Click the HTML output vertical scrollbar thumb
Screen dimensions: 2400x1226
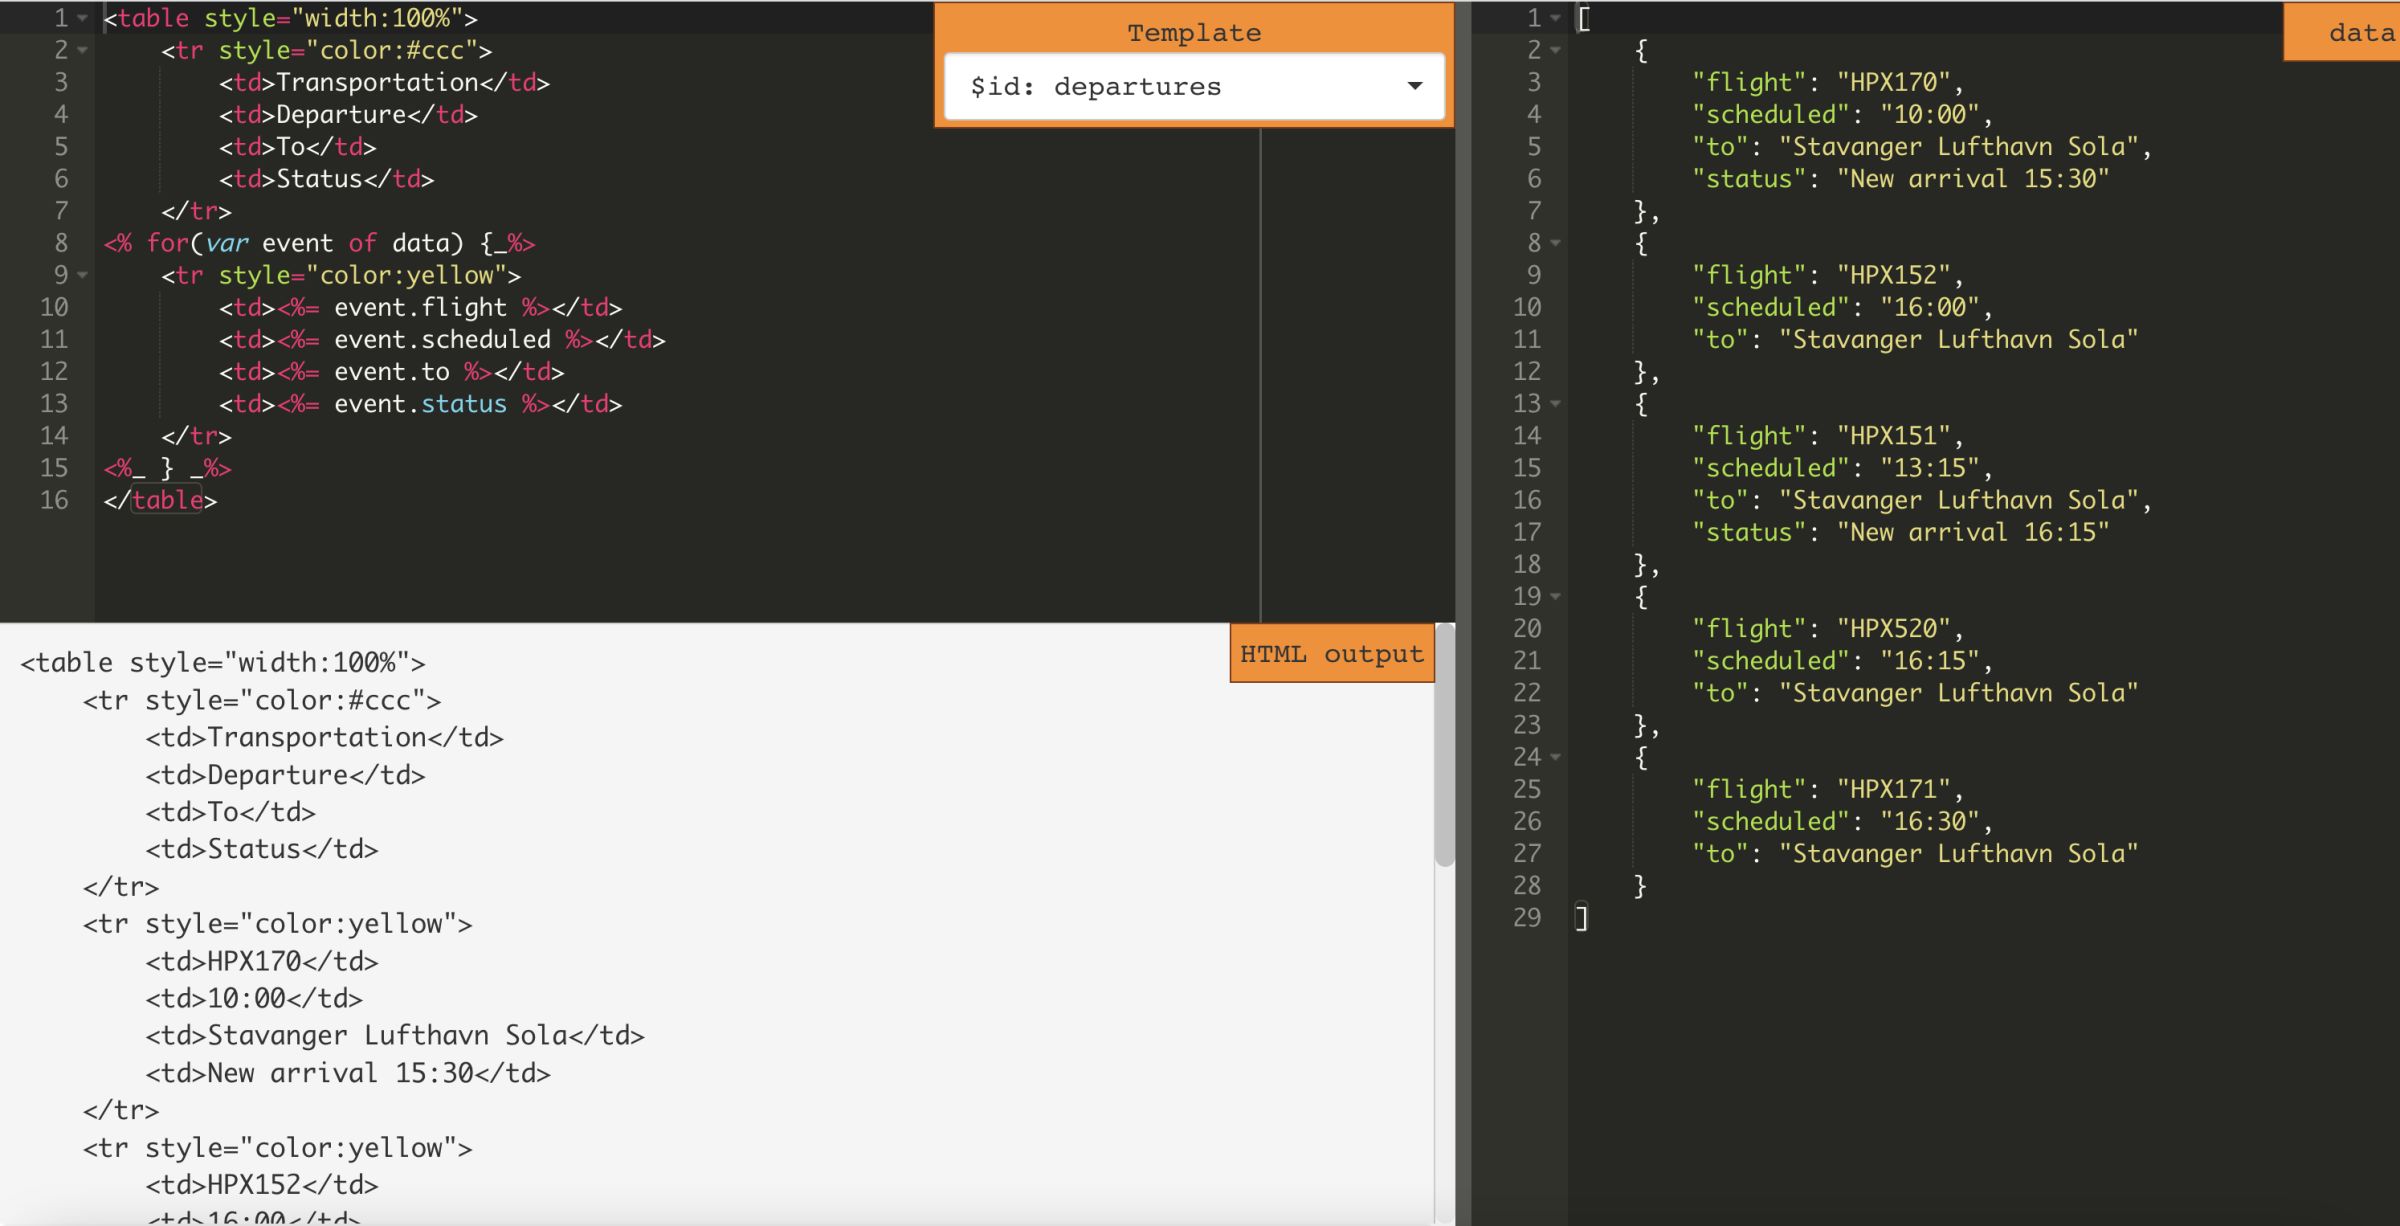[1444, 745]
